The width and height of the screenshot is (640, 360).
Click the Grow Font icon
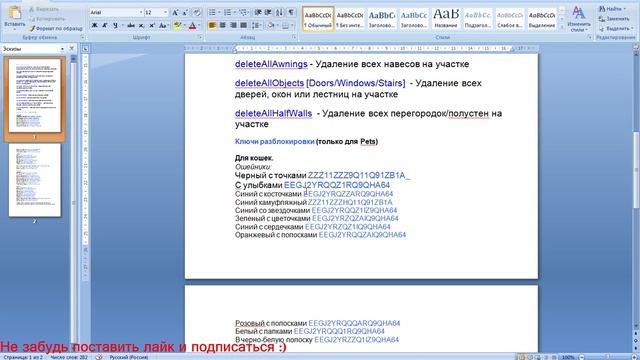pos(175,13)
